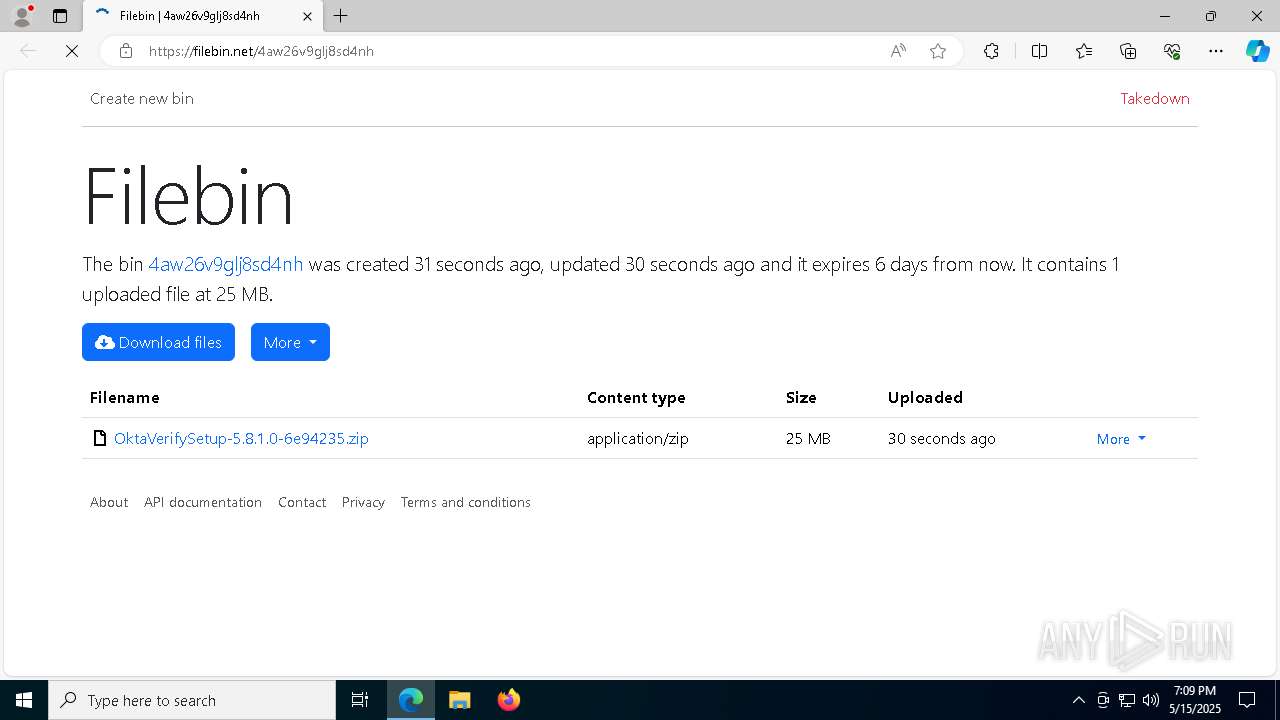
Task: Open browser Extensions icon
Action: tap(991, 51)
